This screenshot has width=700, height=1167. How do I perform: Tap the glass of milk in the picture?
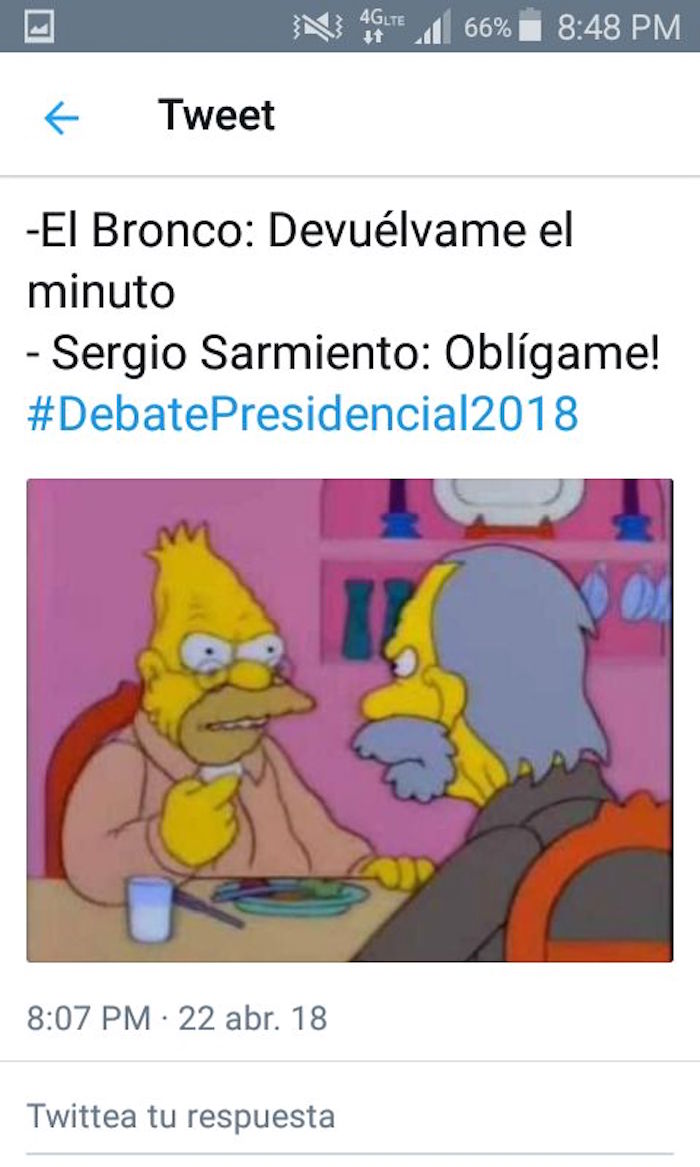coord(149,910)
